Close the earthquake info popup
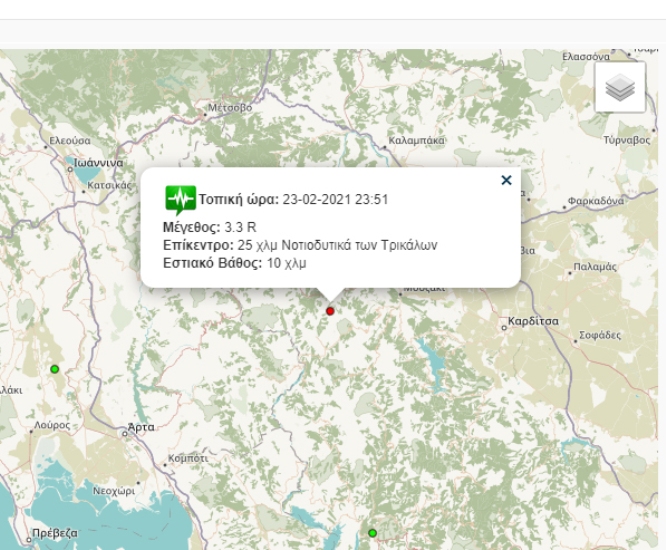666x550 pixels. click(506, 180)
